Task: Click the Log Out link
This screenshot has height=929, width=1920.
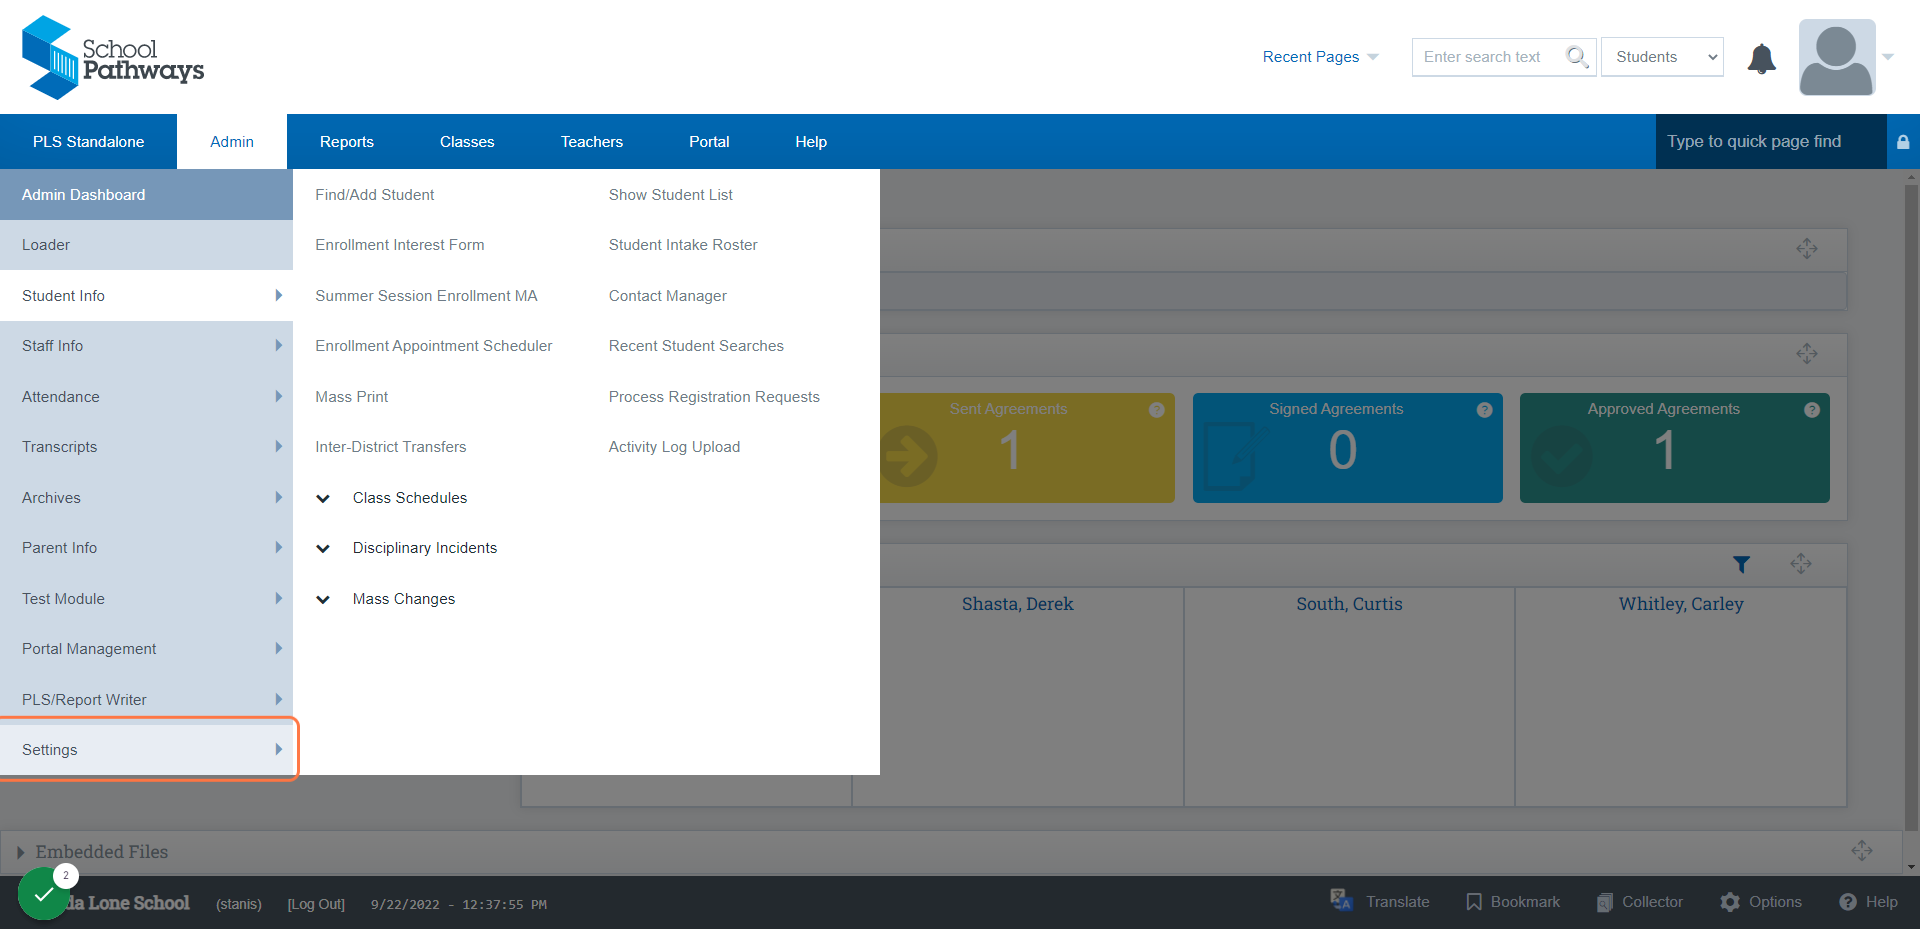Action: [x=316, y=904]
